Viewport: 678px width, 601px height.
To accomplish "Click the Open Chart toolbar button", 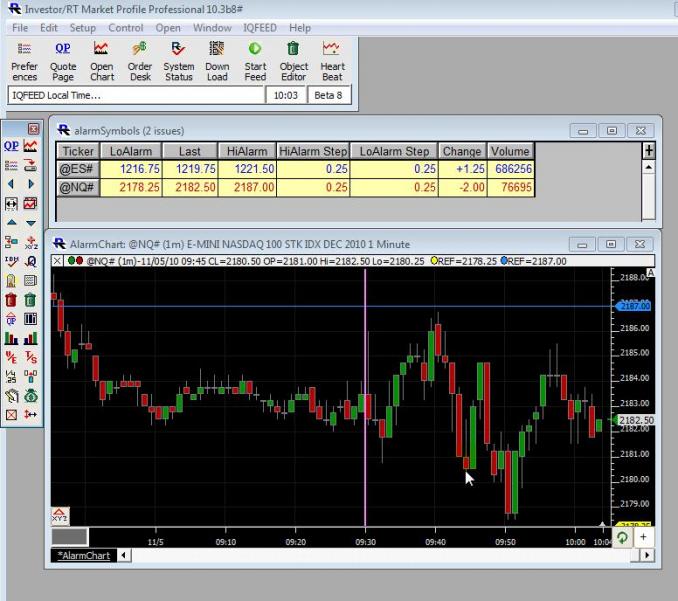I will [x=102, y=61].
